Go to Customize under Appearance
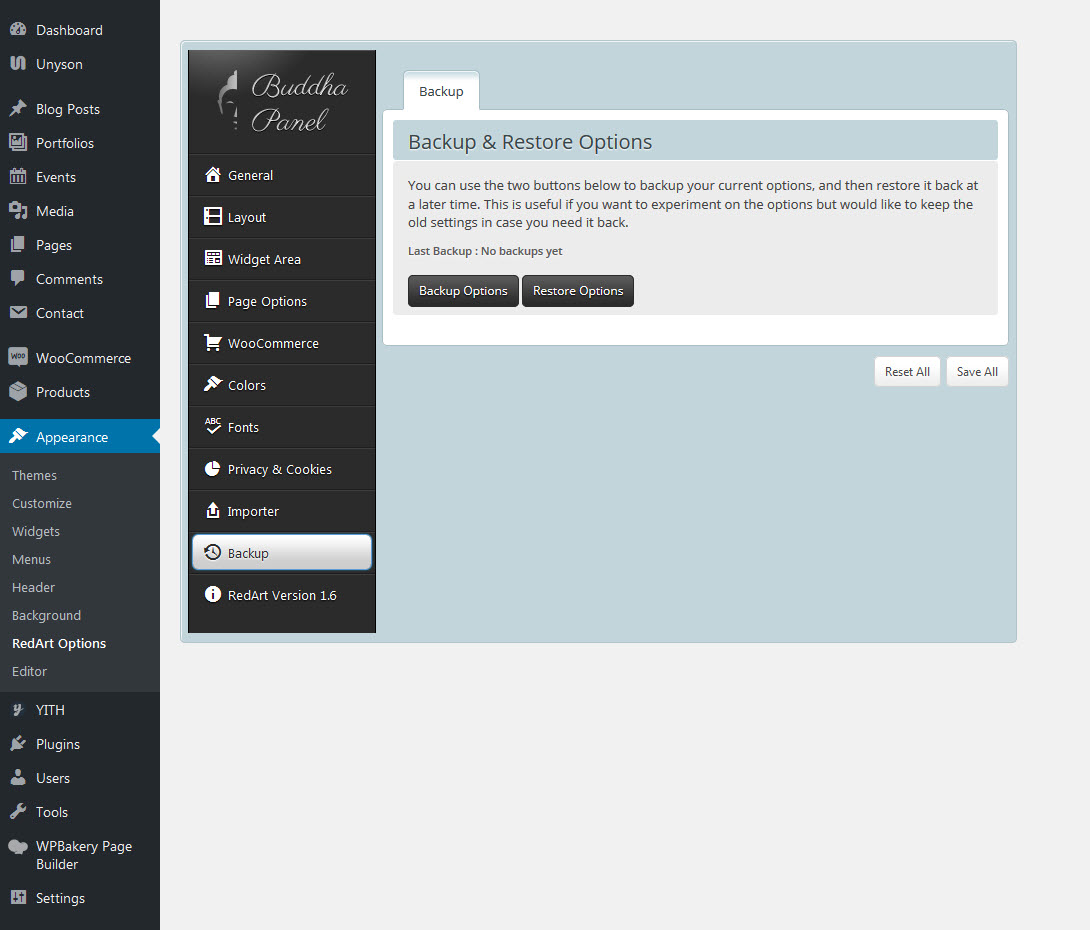The image size is (1090, 930). coord(42,503)
